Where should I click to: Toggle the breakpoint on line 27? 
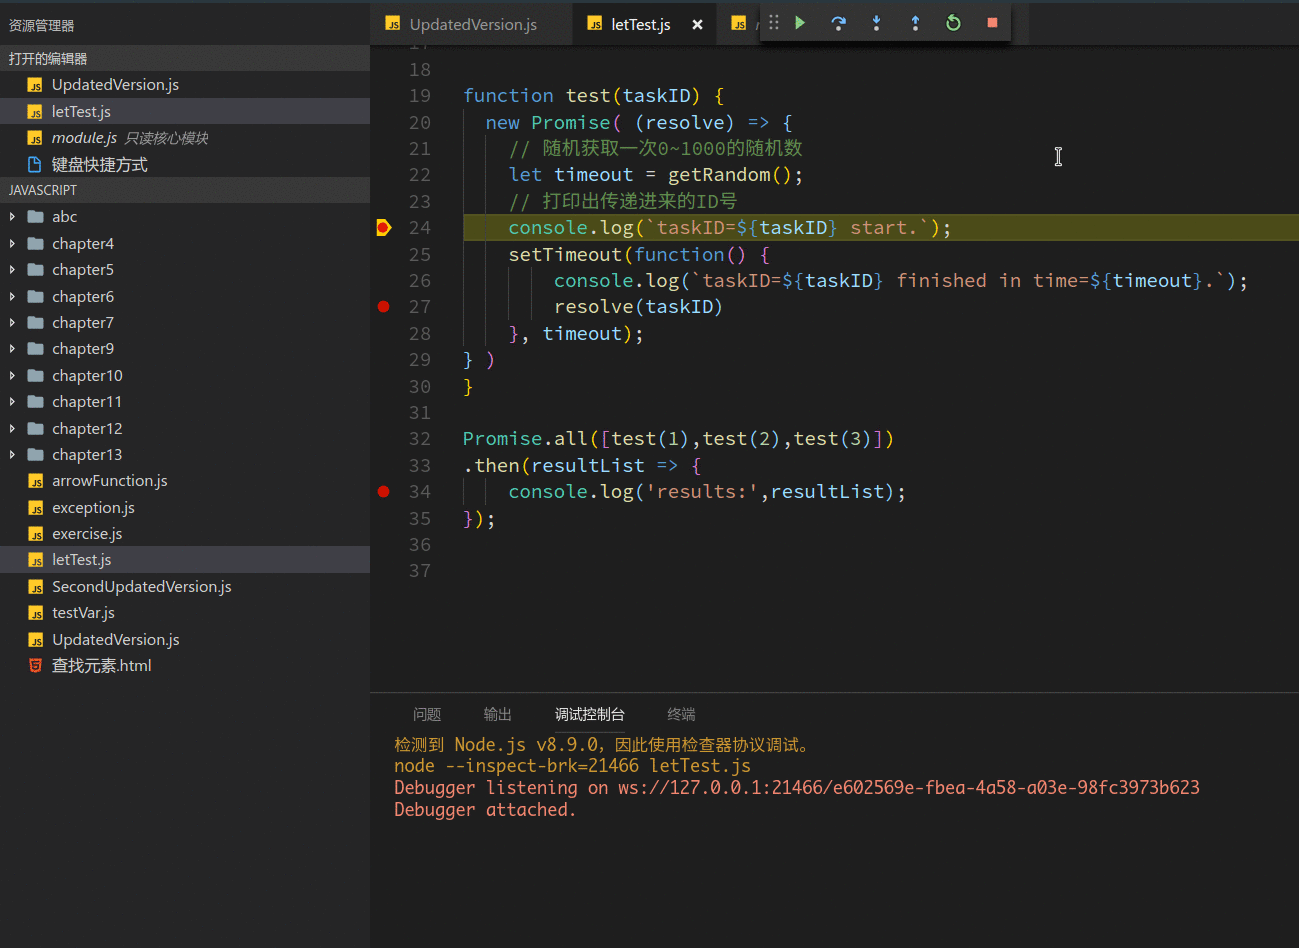click(383, 307)
